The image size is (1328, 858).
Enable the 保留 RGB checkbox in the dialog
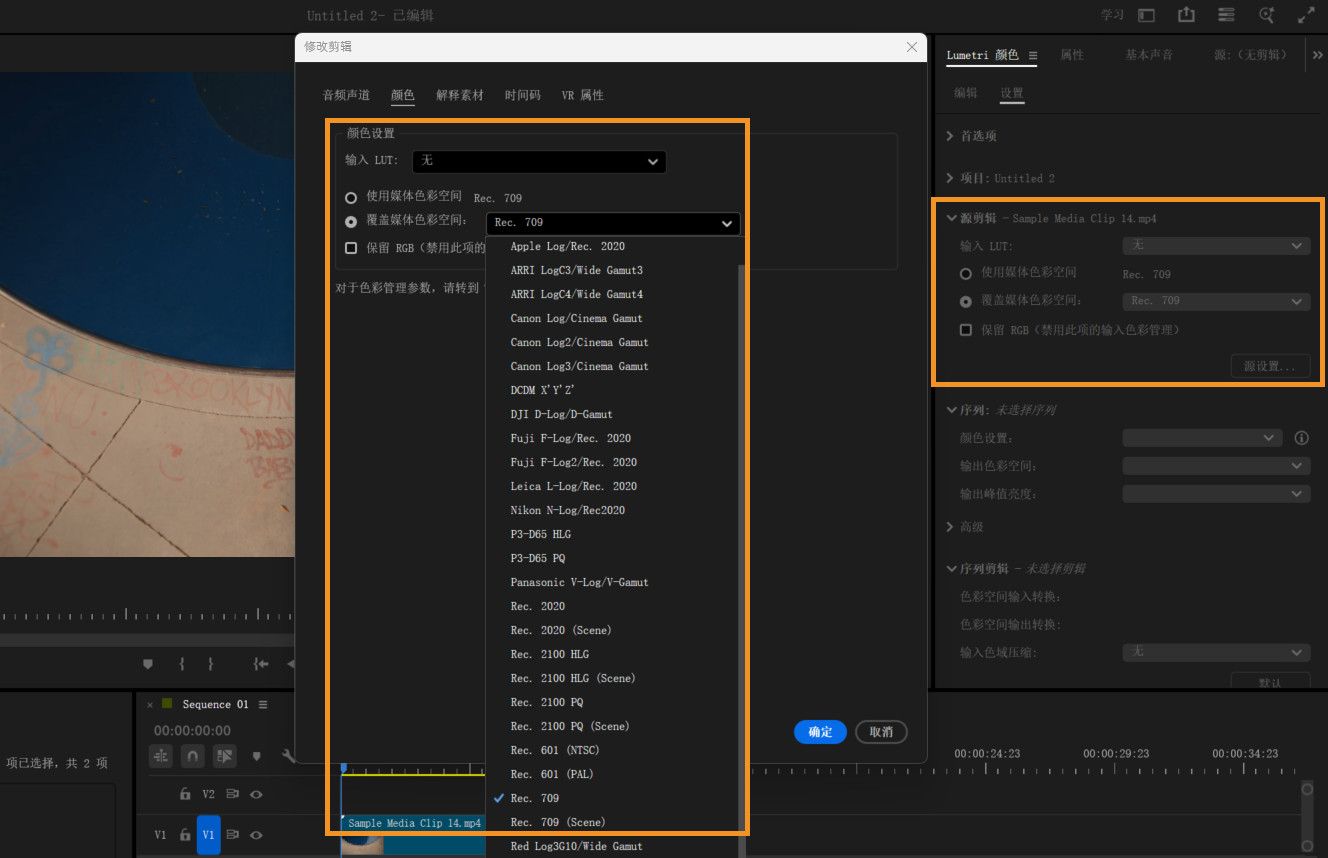click(x=352, y=246)
